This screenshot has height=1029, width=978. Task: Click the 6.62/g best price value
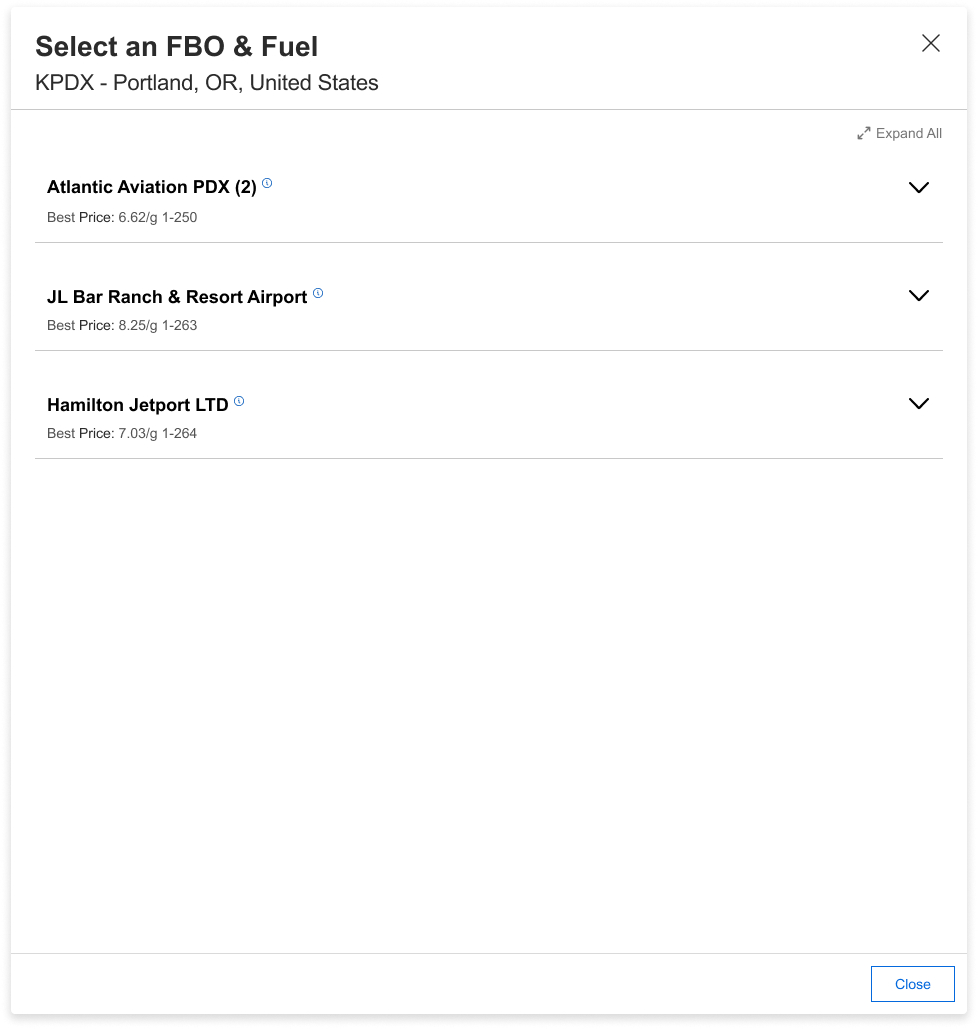[x=138, y=217]
